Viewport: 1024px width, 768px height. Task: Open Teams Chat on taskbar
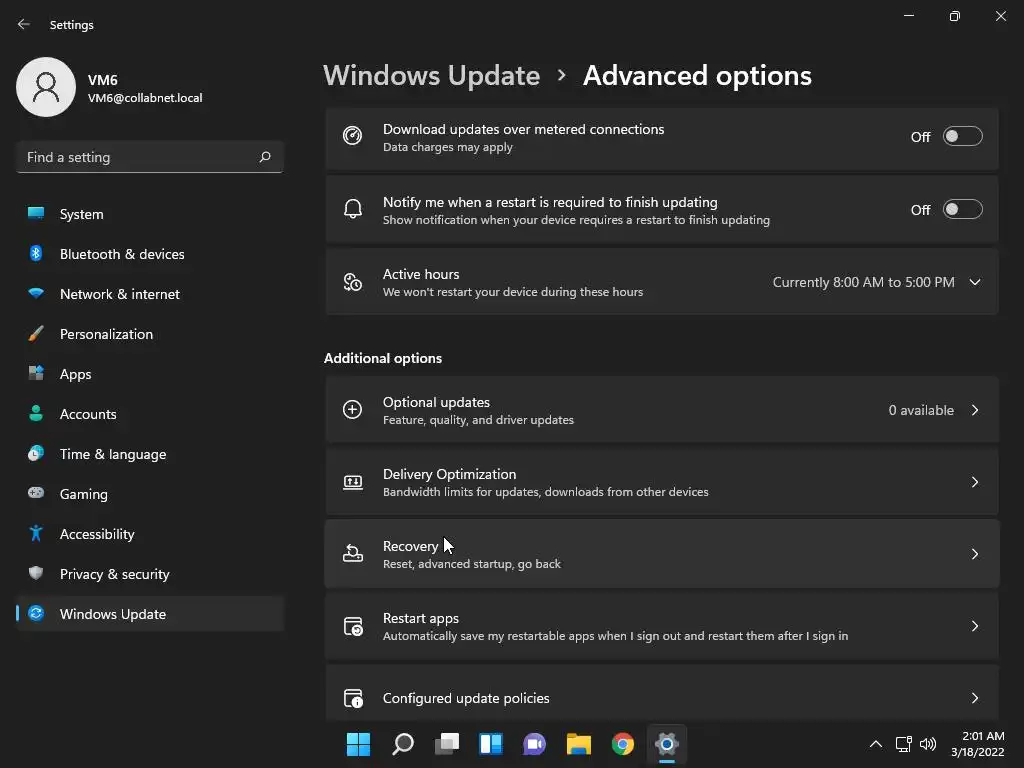tap(535, 744)
